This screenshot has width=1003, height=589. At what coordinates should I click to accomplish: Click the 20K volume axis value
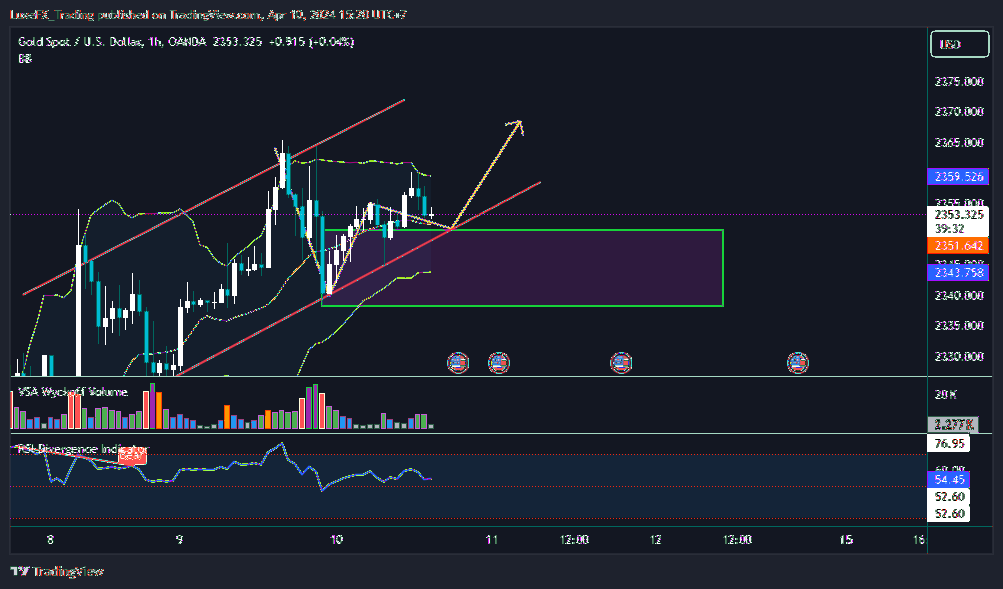(x=945, y=395)
